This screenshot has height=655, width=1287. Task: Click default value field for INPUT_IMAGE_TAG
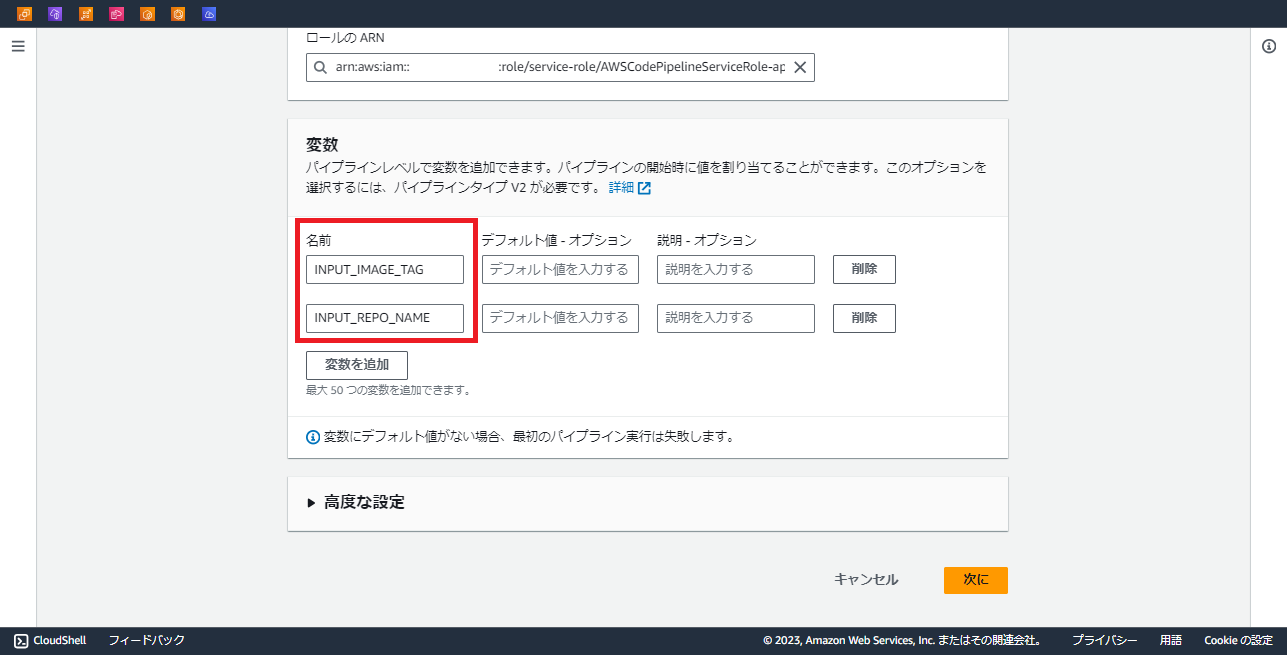560,269
